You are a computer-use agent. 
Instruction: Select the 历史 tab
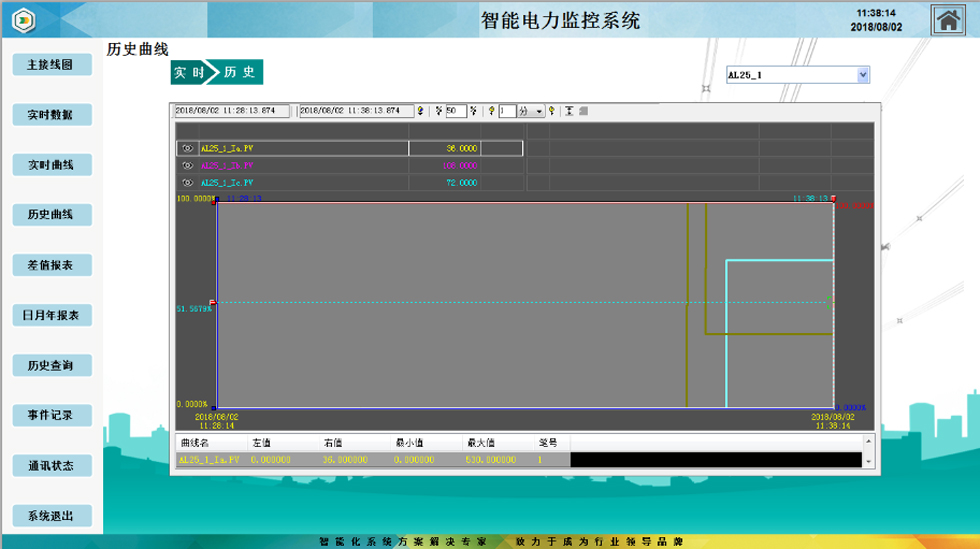click(240, 72)
